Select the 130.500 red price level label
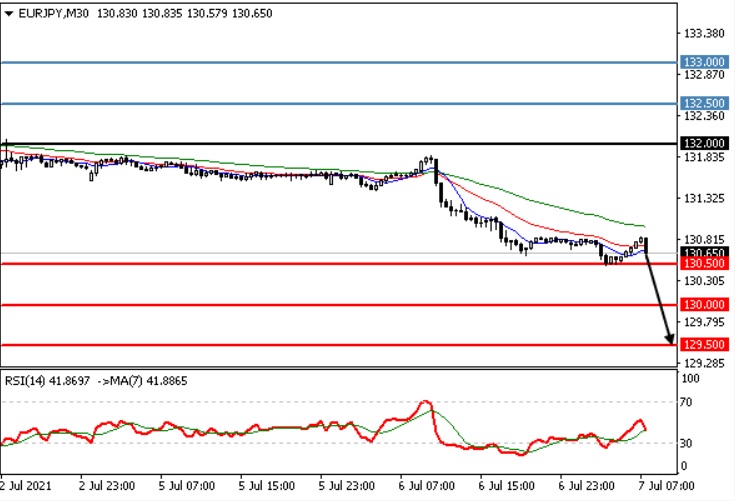This screenshot has width=735, height=501. (704, 263)
